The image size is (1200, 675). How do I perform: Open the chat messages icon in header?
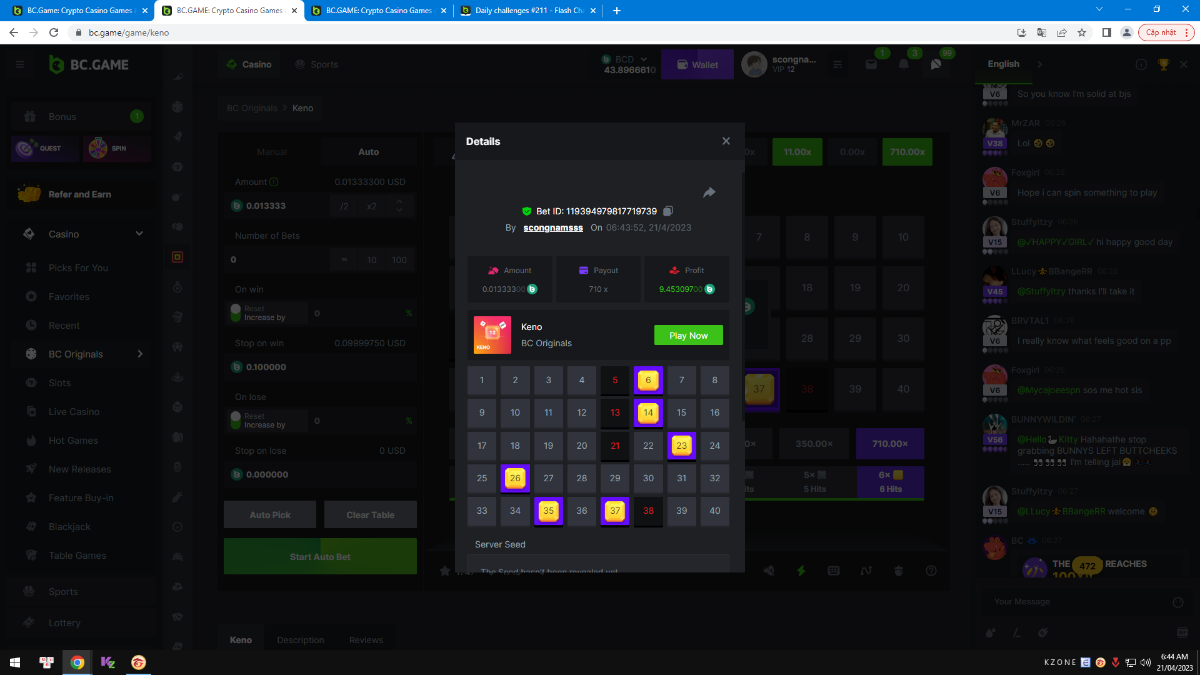click(x=936, y=65)
